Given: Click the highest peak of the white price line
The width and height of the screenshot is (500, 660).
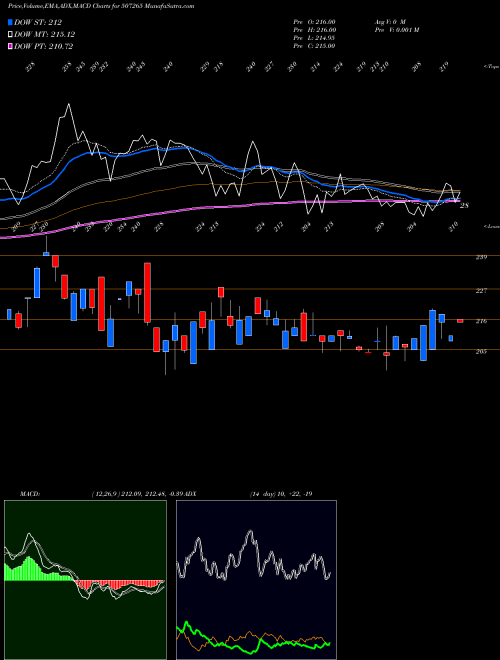Looking at the screenshot, I should [68, 105].
